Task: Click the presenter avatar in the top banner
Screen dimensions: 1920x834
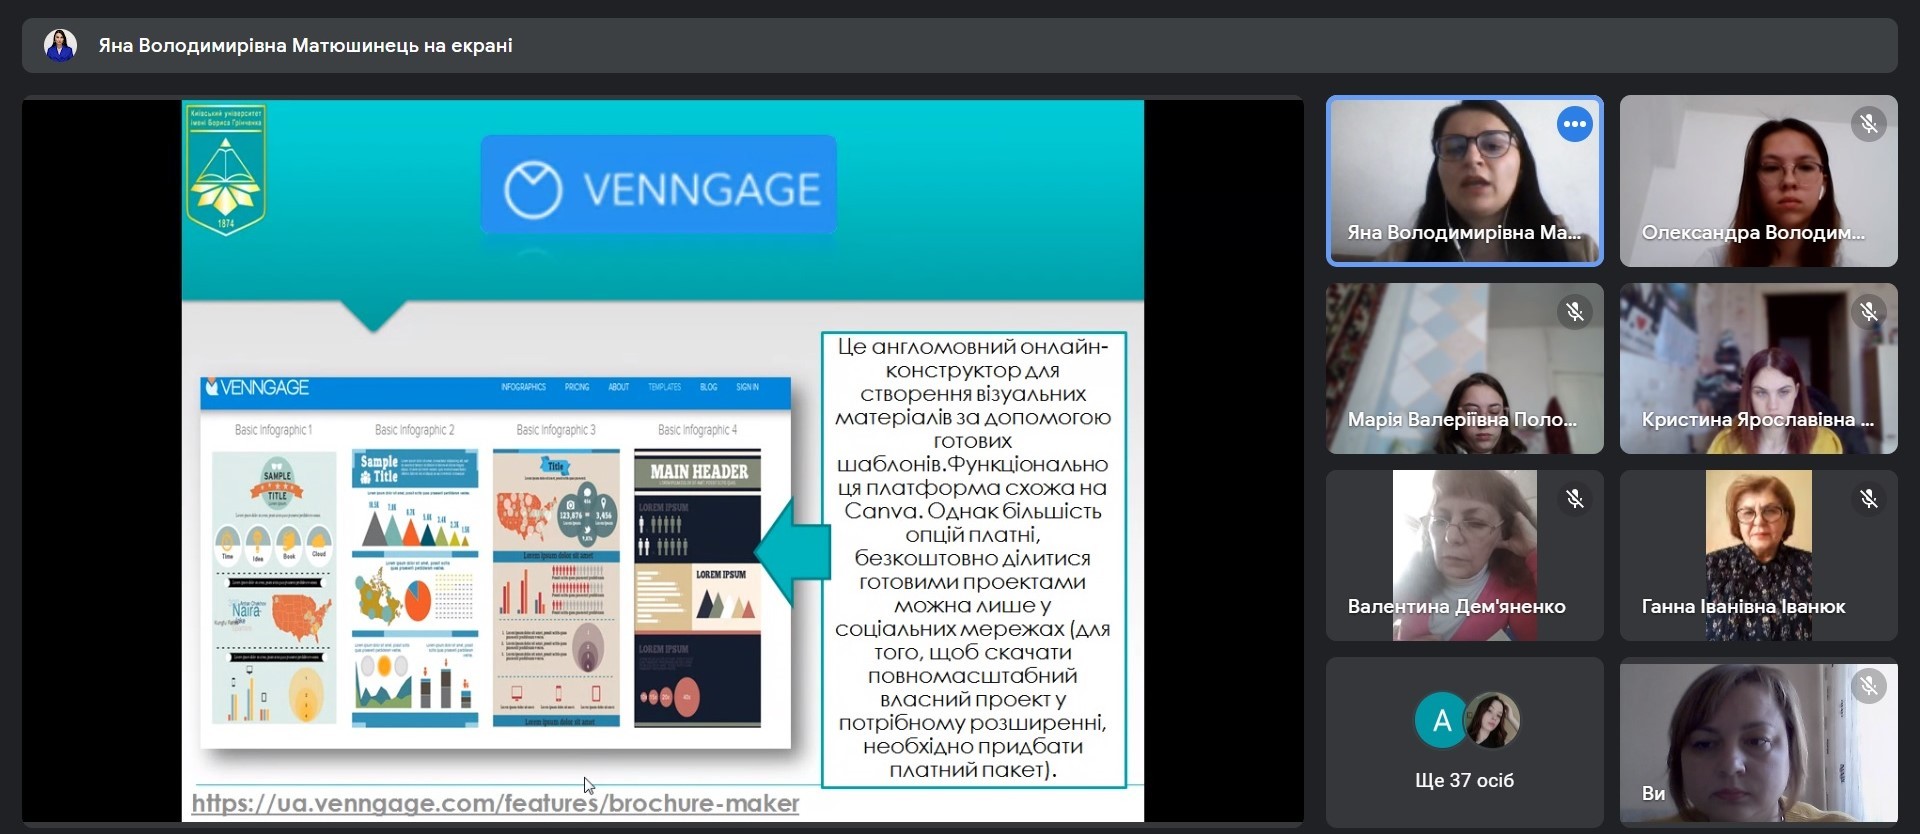Action: (60, 45)
